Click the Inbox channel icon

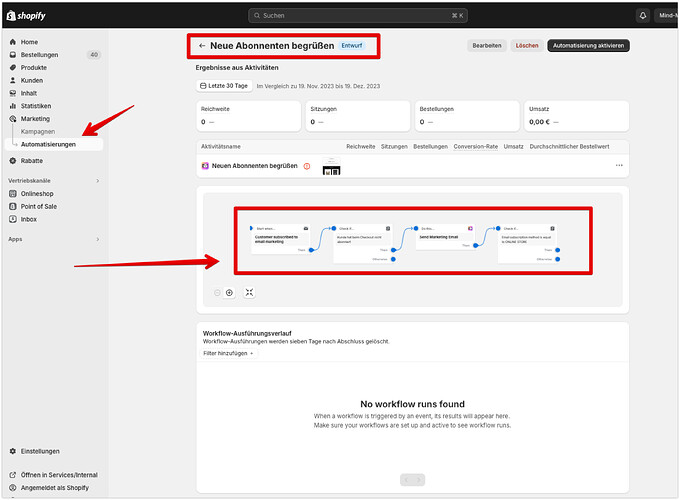[x=13, y=219]
